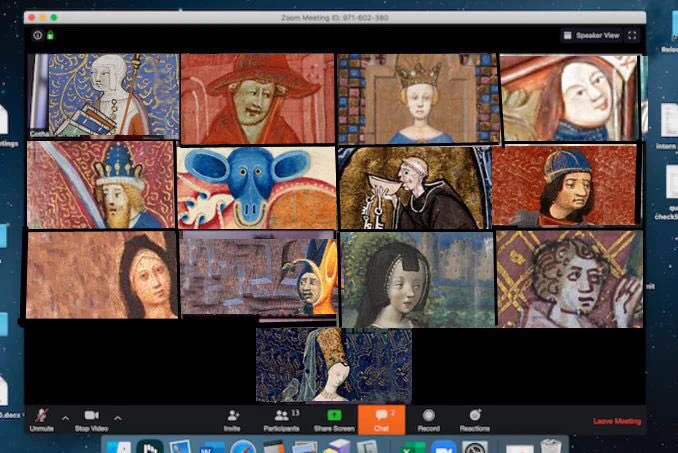Select the smiling red-haired woman tile
The width and height of the screenshot is (678, 453).
coord(570,98)
